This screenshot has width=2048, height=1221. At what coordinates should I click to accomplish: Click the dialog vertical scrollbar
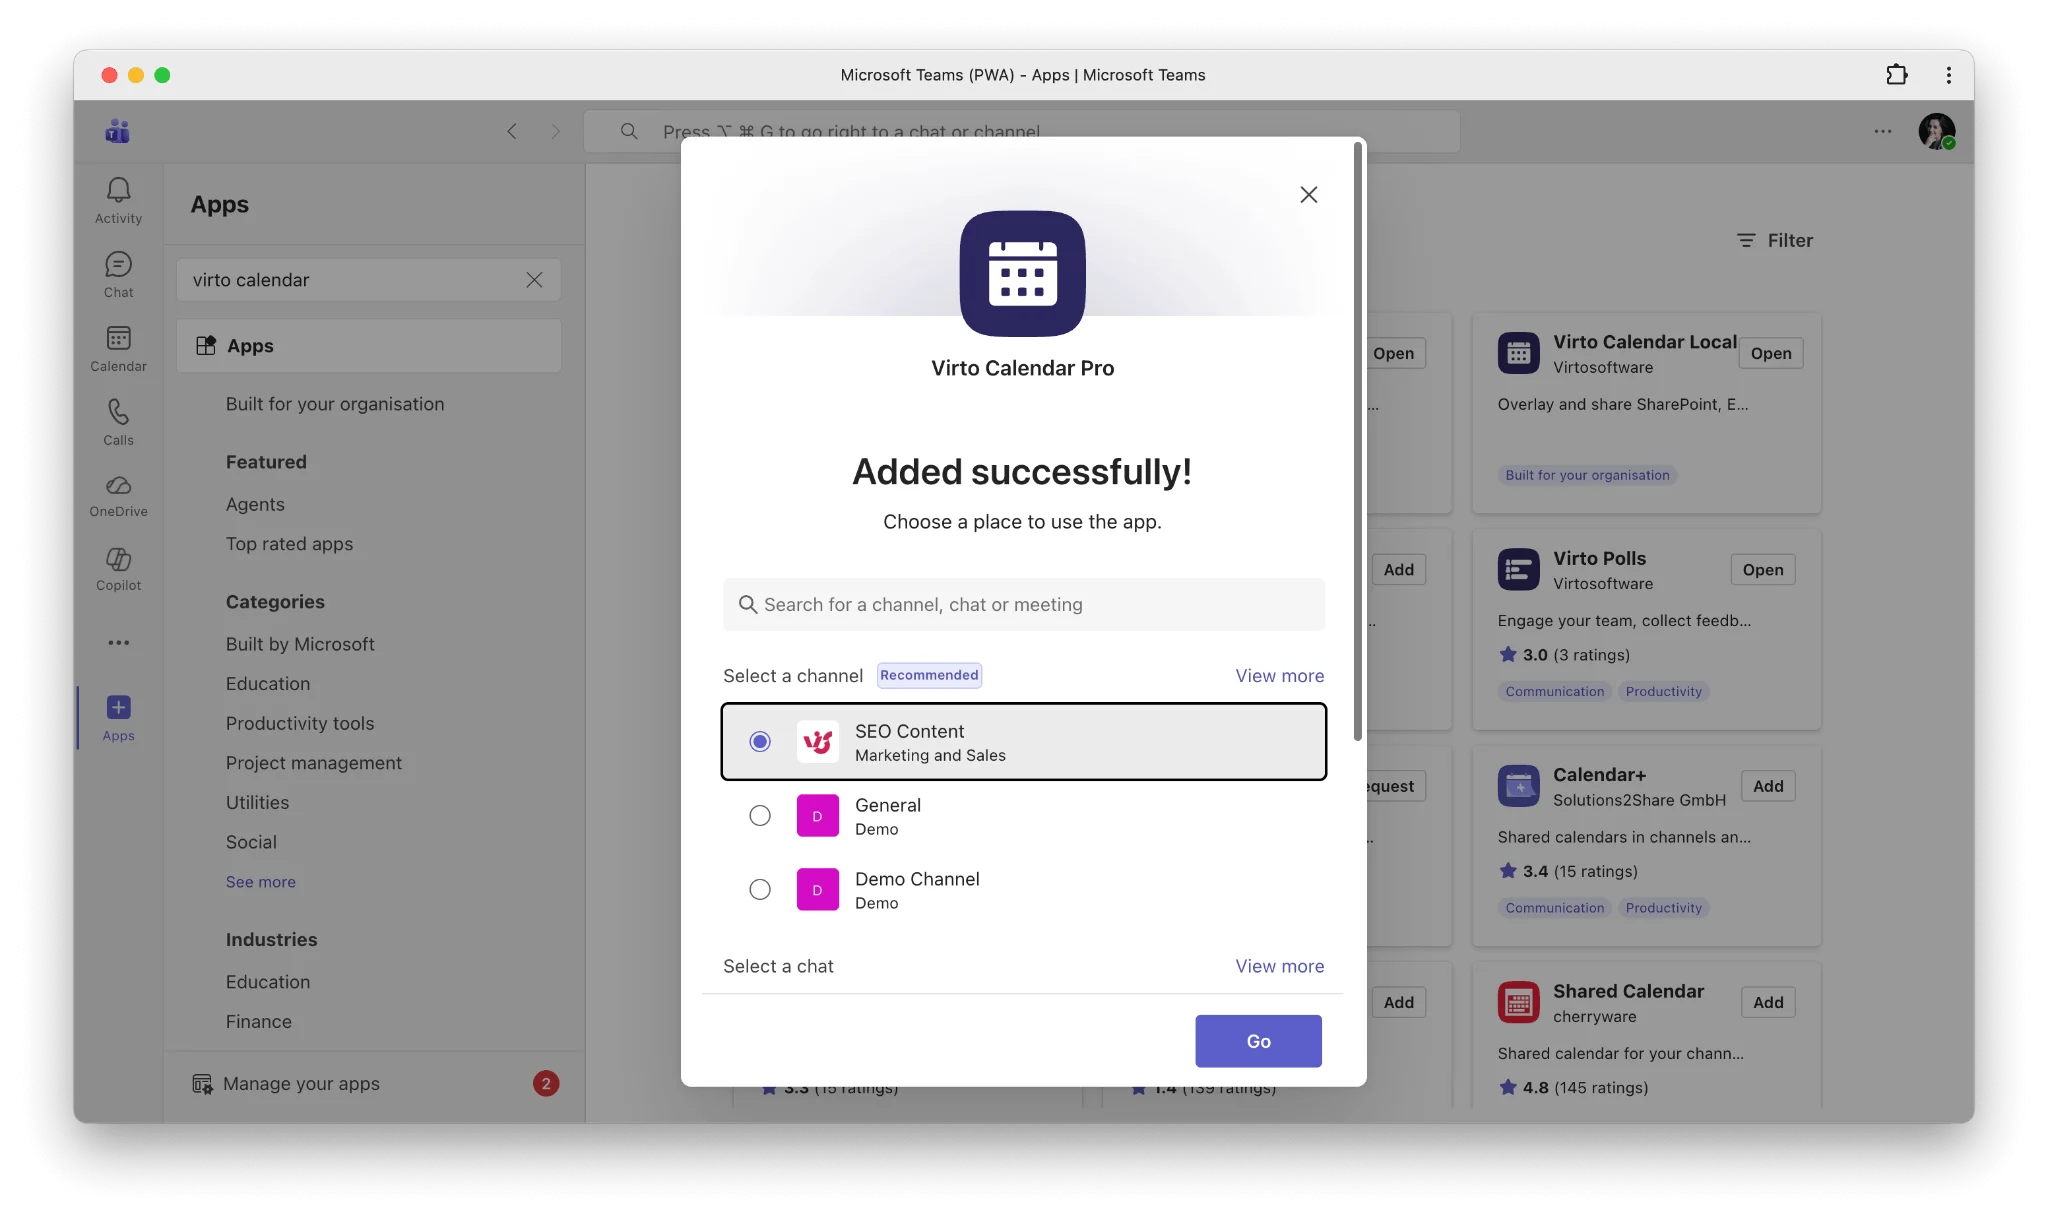pyautogui.click(x=1357, y=440)
